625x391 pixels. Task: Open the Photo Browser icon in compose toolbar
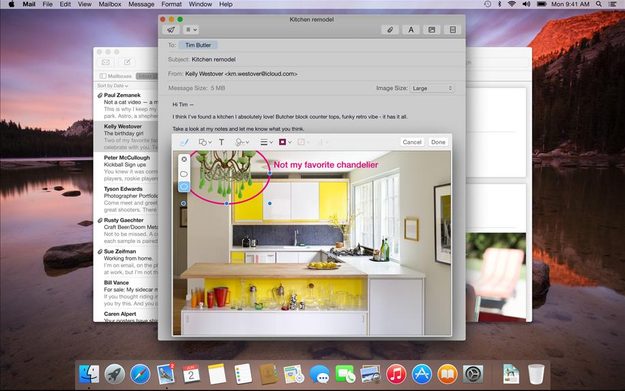[x=432, y=29]
